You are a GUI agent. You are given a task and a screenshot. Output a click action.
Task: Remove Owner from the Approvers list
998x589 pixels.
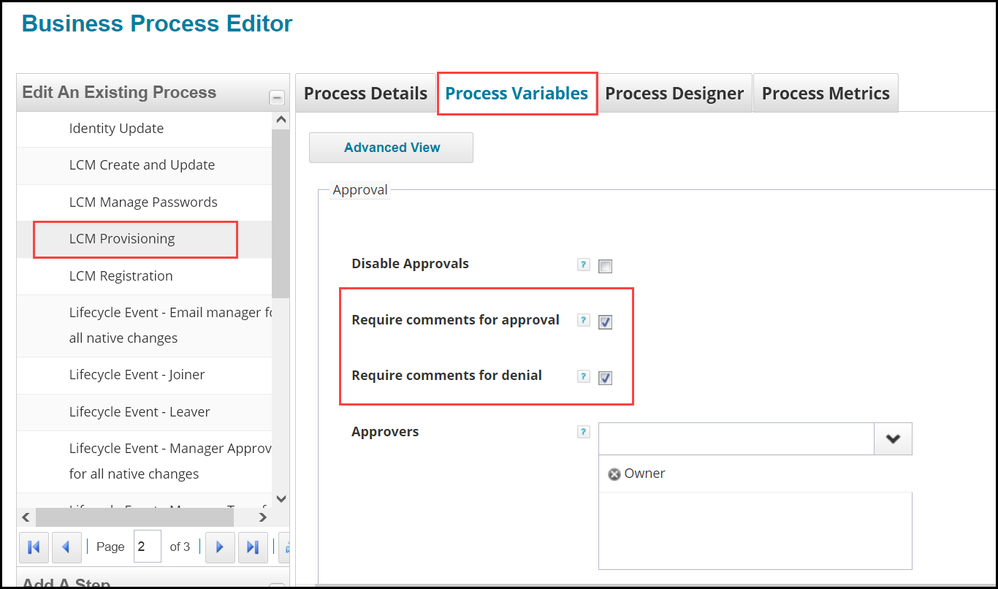pyautogui.click(x=614, y=474)
